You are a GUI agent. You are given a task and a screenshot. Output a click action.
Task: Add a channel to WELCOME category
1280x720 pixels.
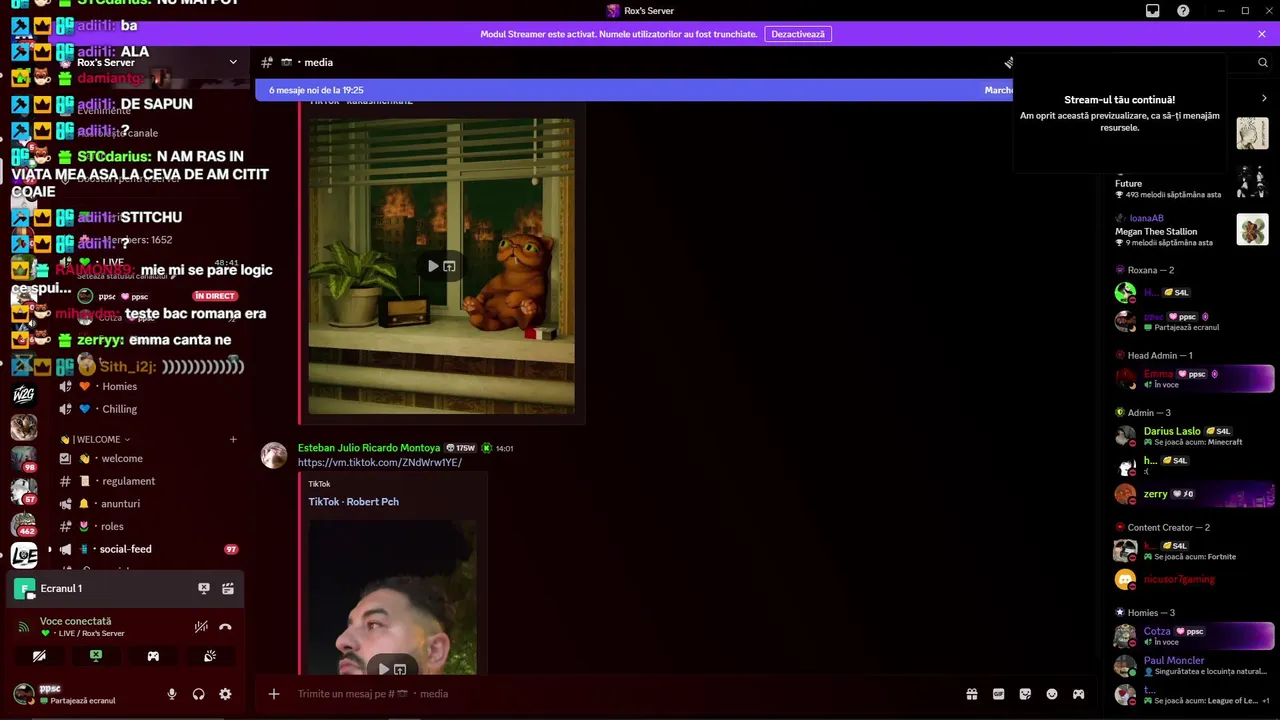pos(233,439)
